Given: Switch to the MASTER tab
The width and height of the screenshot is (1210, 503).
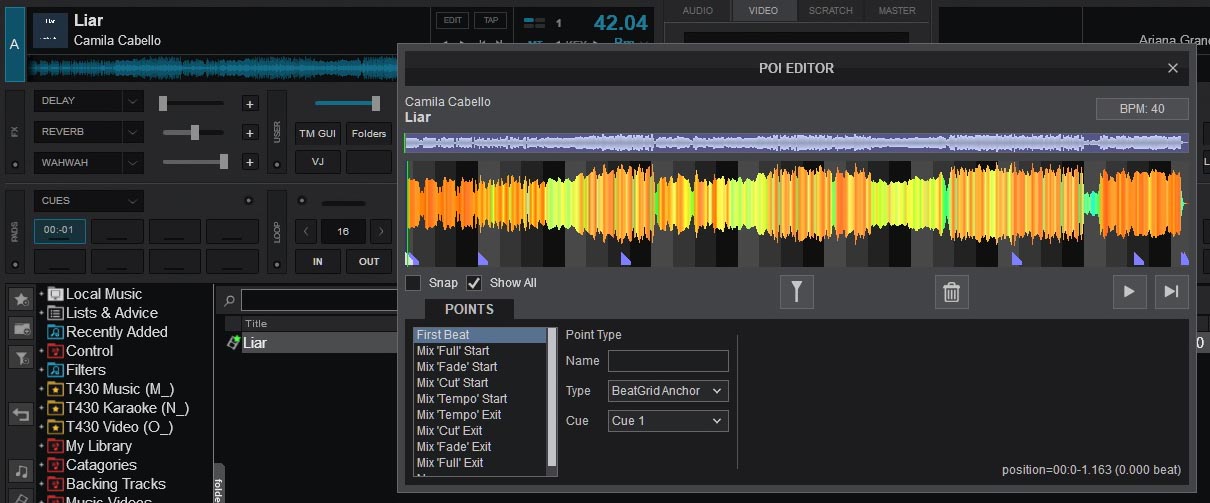Looking at the screenshot, I should coord(897,11).
